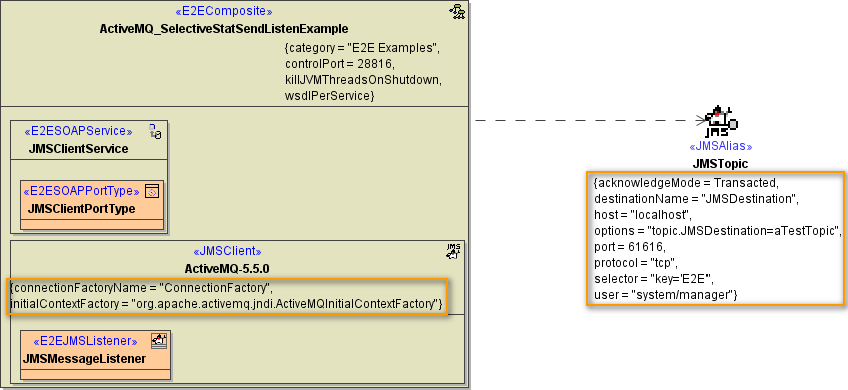Select the JMSClientService class name
Screen dimensions: 848x390
click(78, 149)
